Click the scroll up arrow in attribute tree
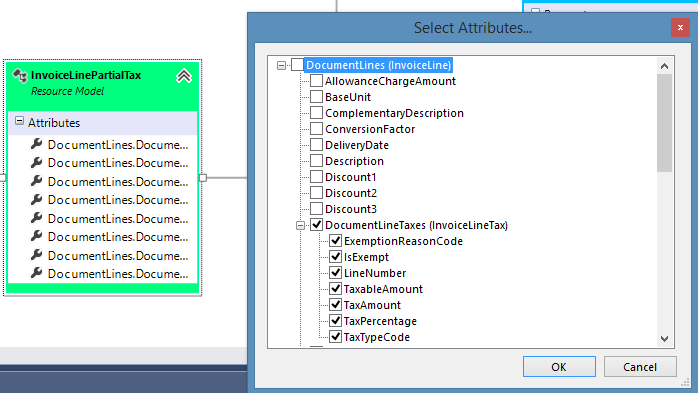698x393 pixels. [x=664, y=66]
